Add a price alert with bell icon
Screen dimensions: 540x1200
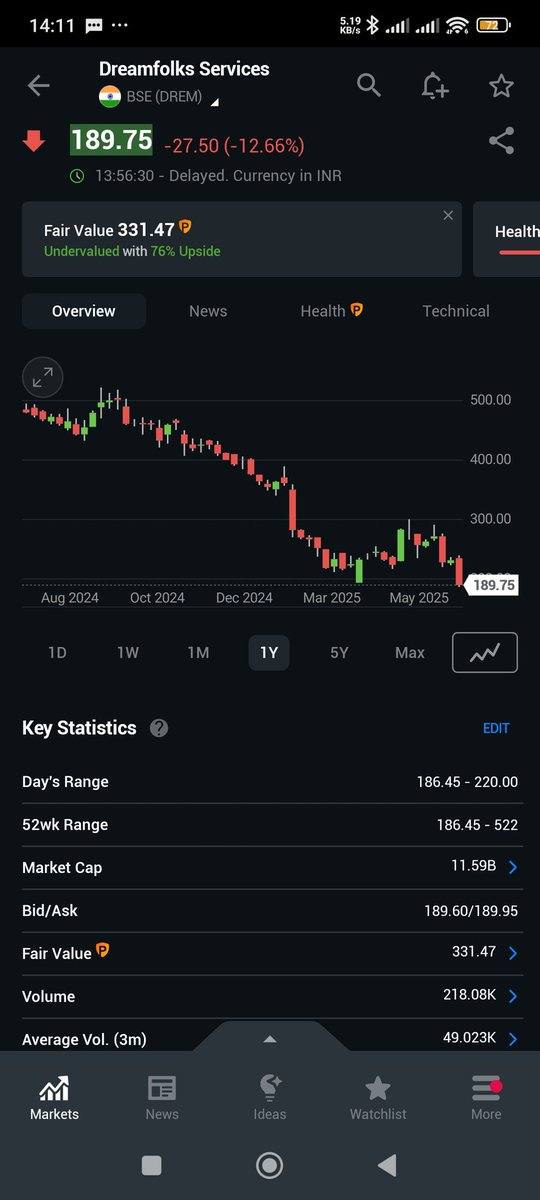tap(435, 86)
